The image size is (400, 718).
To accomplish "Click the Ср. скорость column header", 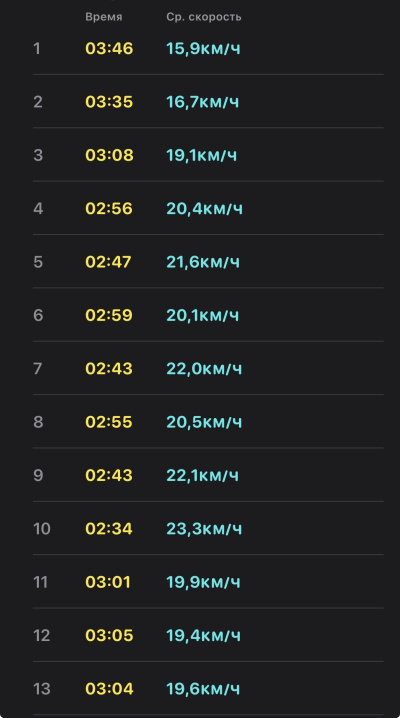I will tap(204, 17).
